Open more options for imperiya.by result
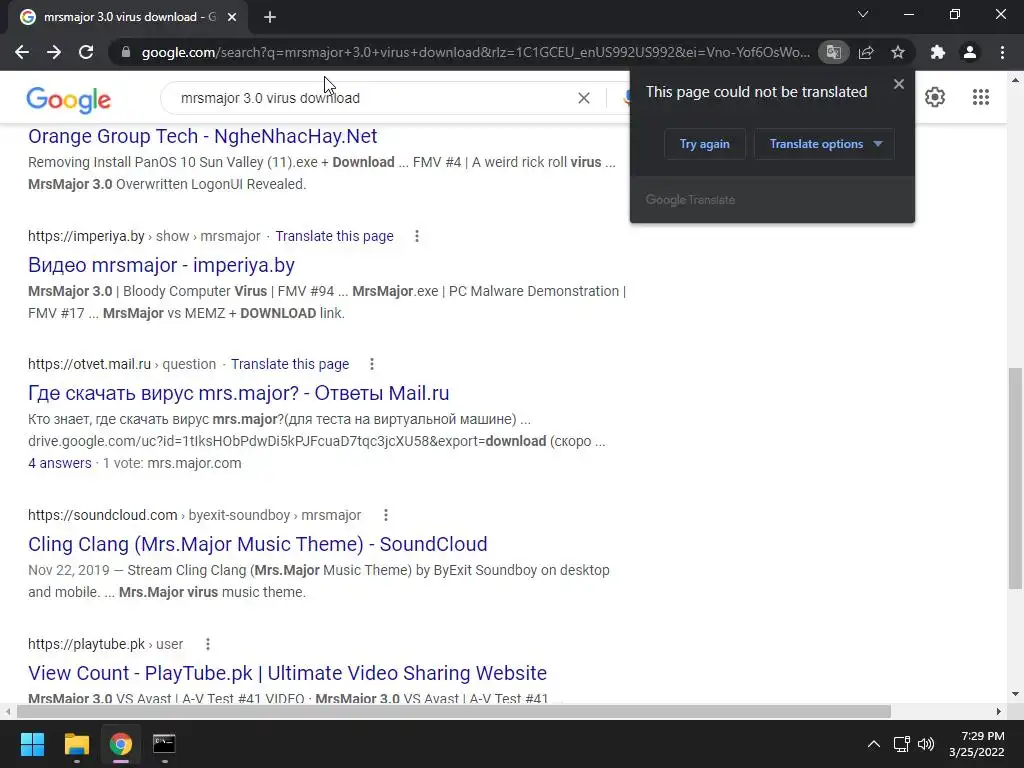This screenshot has height=768, width=1024. pos(417,236)
